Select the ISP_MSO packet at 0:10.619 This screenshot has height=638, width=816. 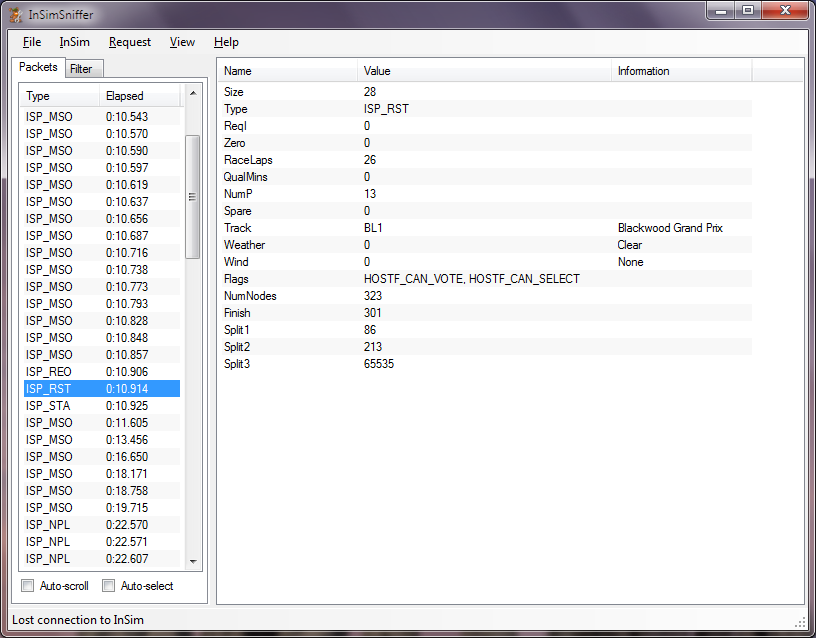[x=102, y=185]
